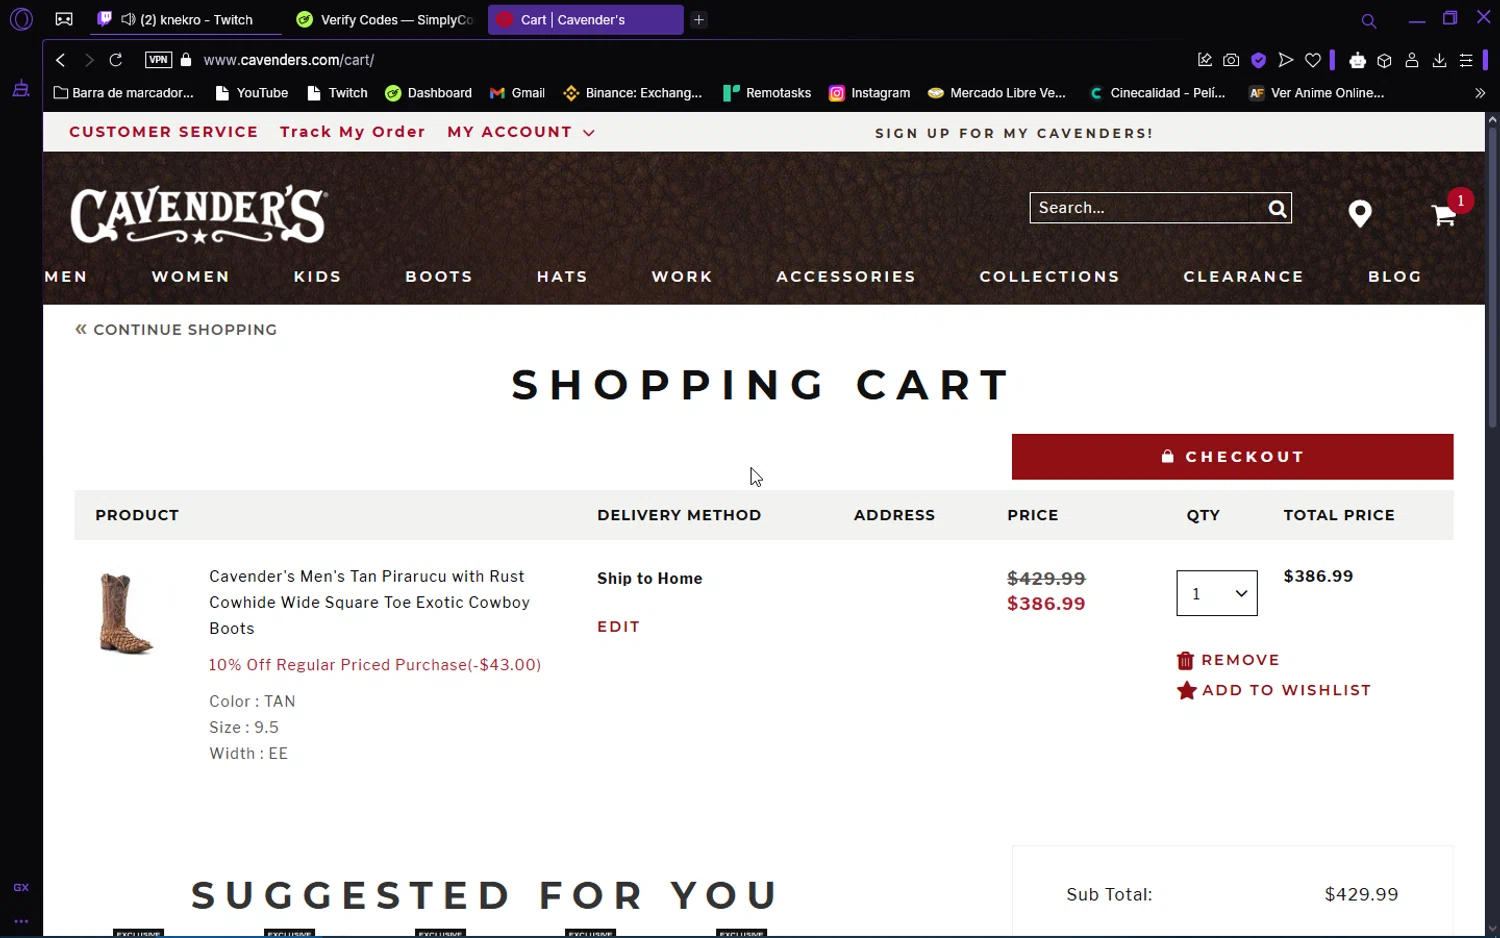
Task: Click the workspaces icon near tabs
Action: [64, 19]
